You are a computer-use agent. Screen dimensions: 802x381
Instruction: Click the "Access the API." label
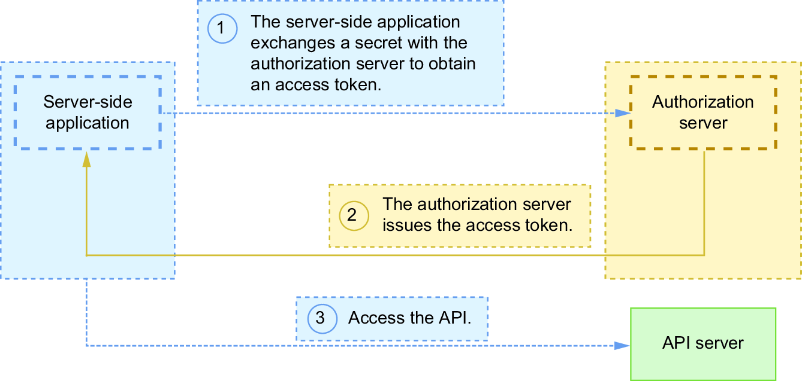point(410,318)
